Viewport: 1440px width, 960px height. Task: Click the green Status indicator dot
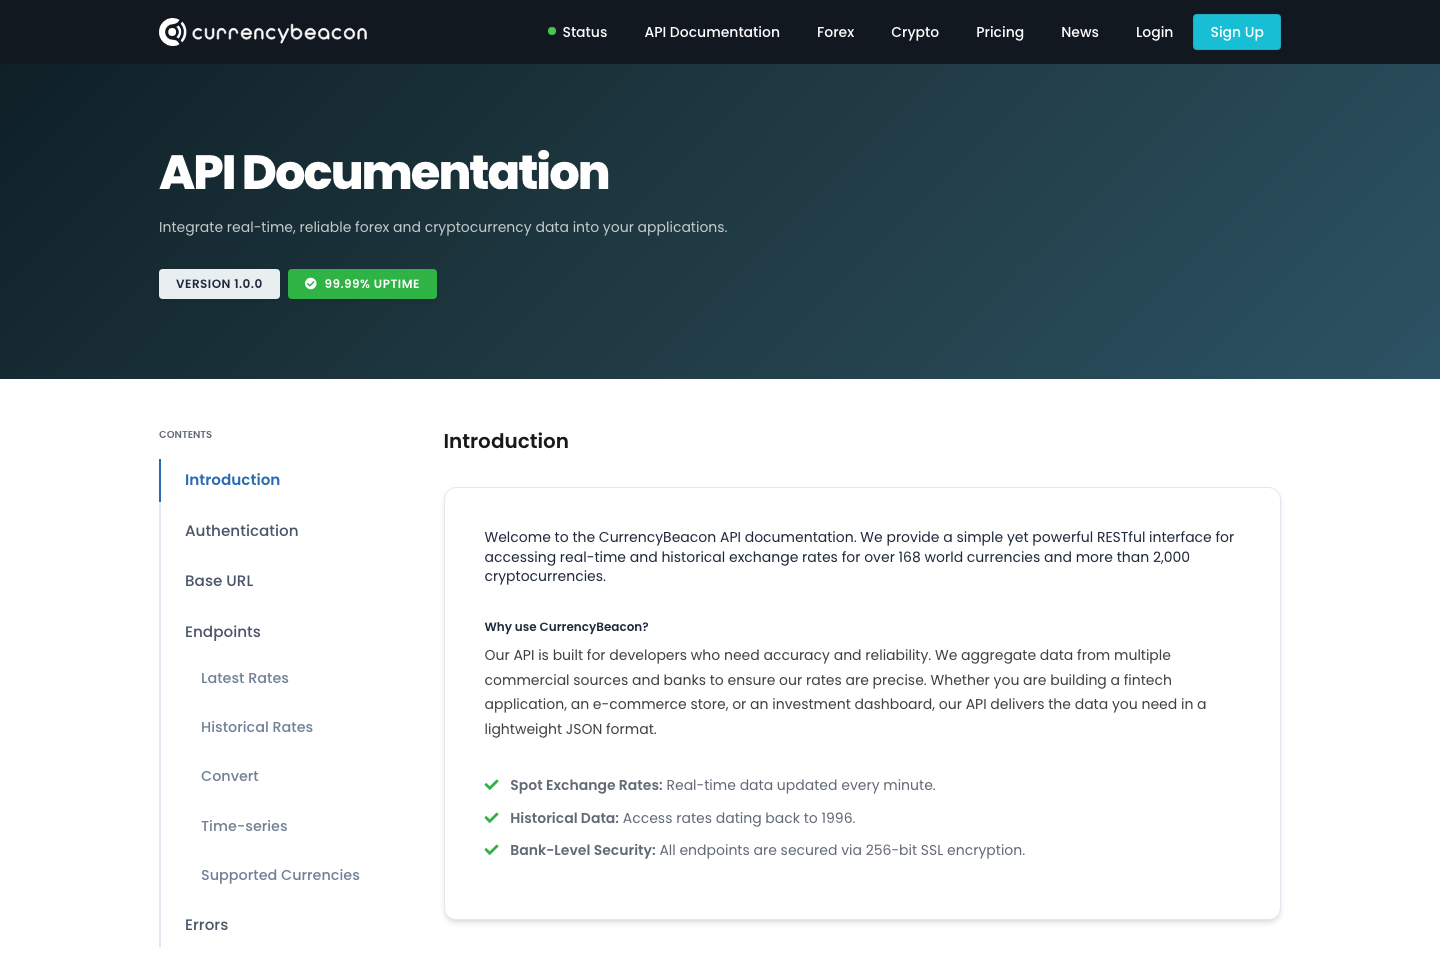click(x=551, y=31)
